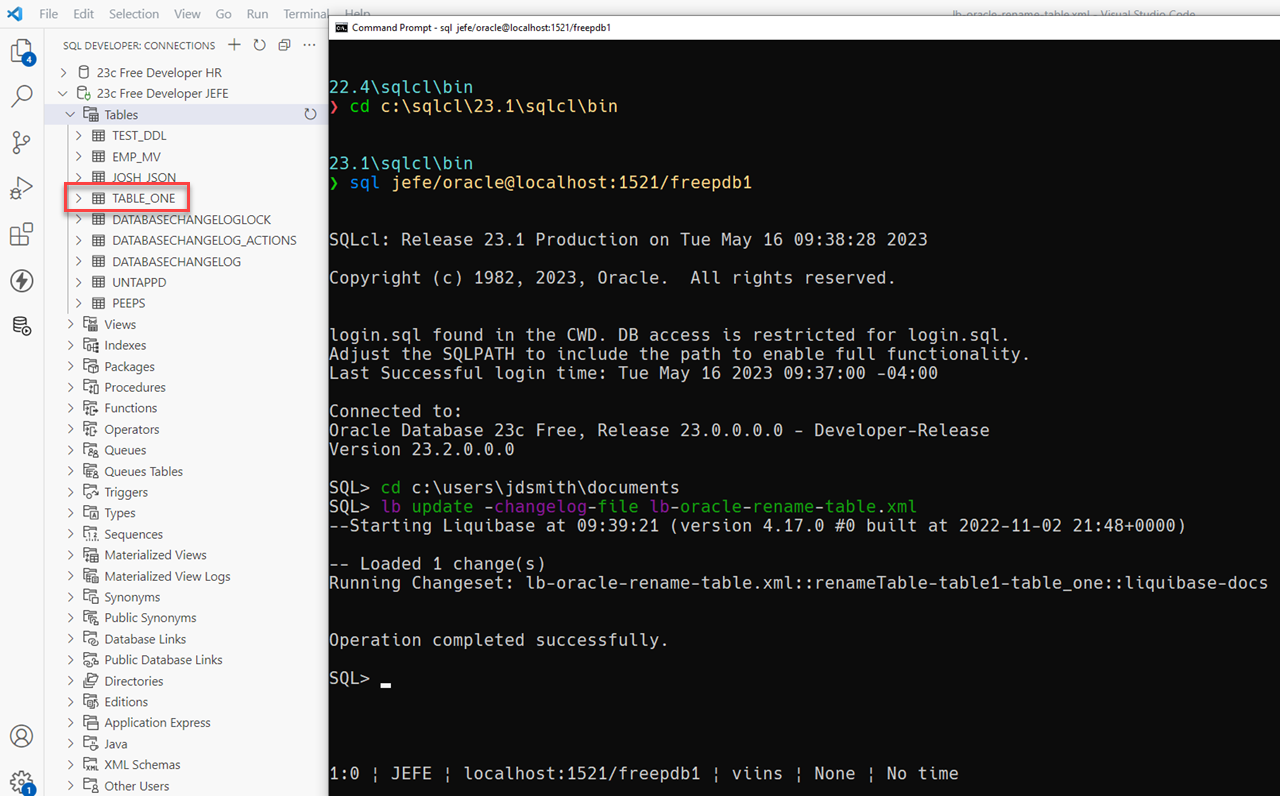
Task: Open the SQL Developer database icon
Action: click(21, 326)
